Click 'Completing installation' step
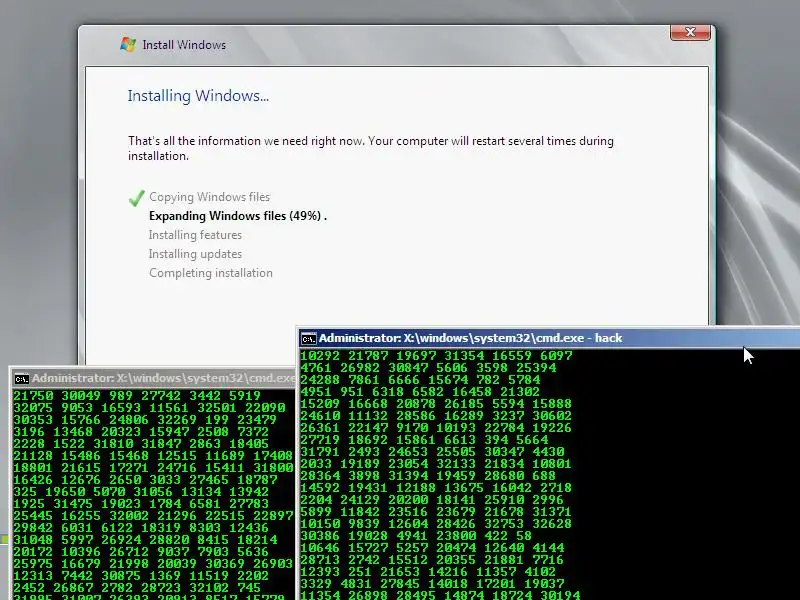 (211, 273)
